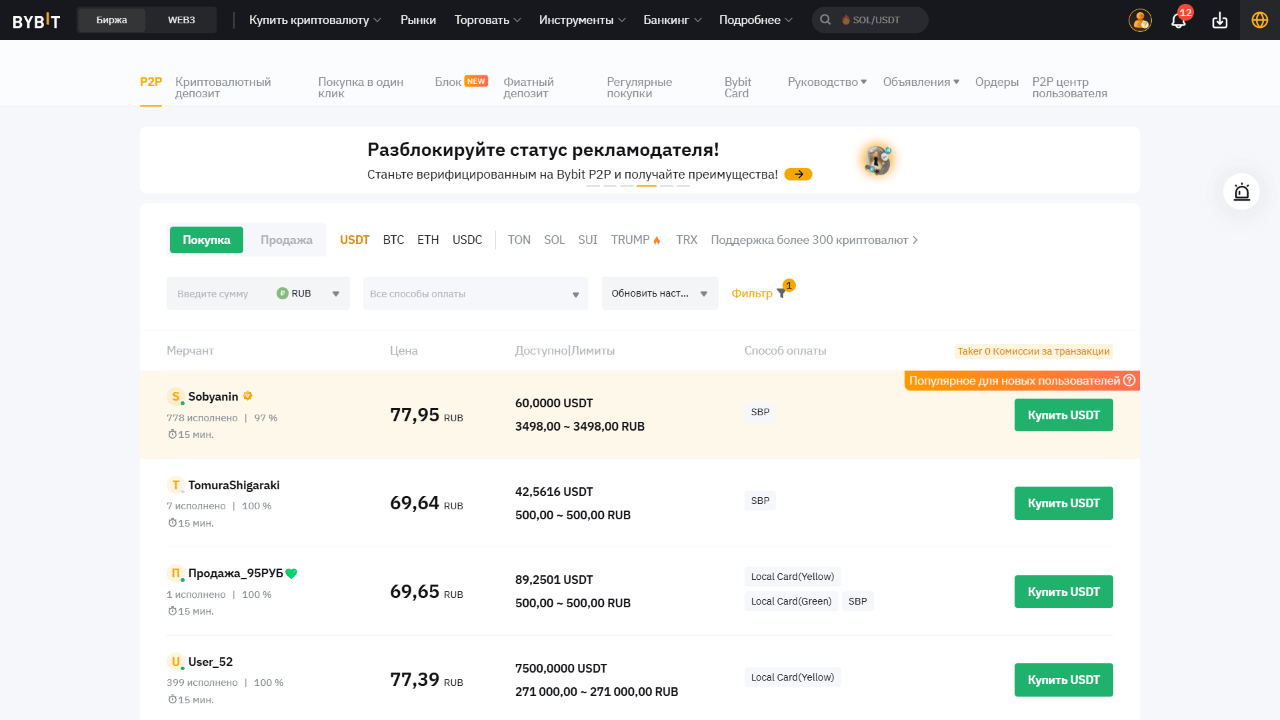The image size is (1280, 720).
Task: Open merchant User_52 profile link
Action: [210, 662]
